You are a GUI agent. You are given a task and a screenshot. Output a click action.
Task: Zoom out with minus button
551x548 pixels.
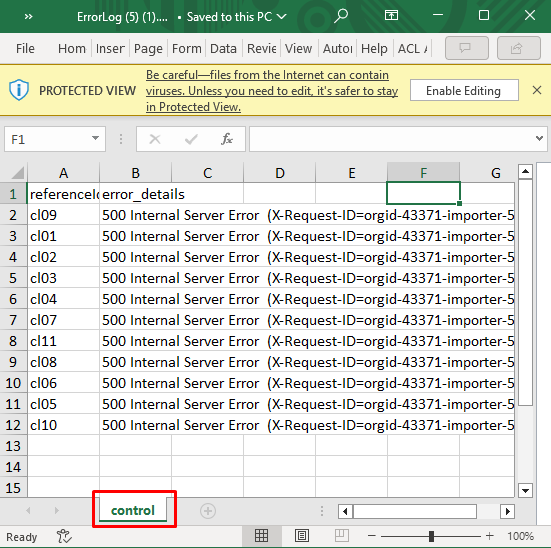[x=372, y=536]
